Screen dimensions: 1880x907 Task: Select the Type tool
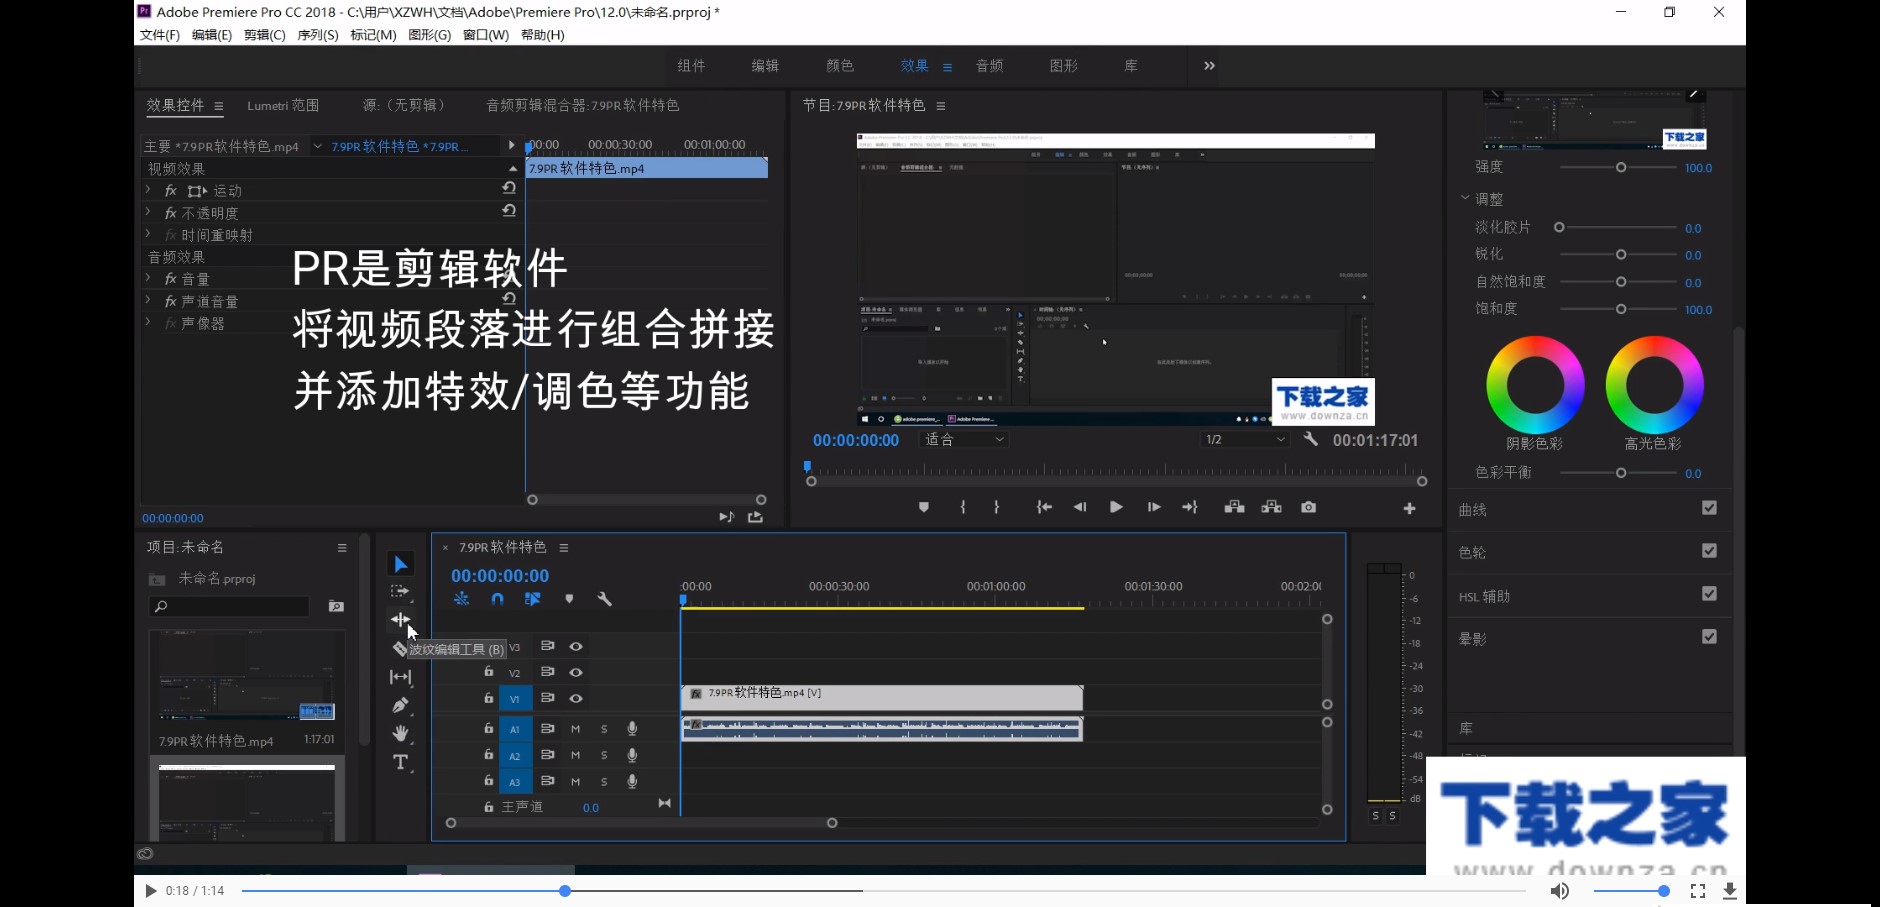tap(401, 762)
